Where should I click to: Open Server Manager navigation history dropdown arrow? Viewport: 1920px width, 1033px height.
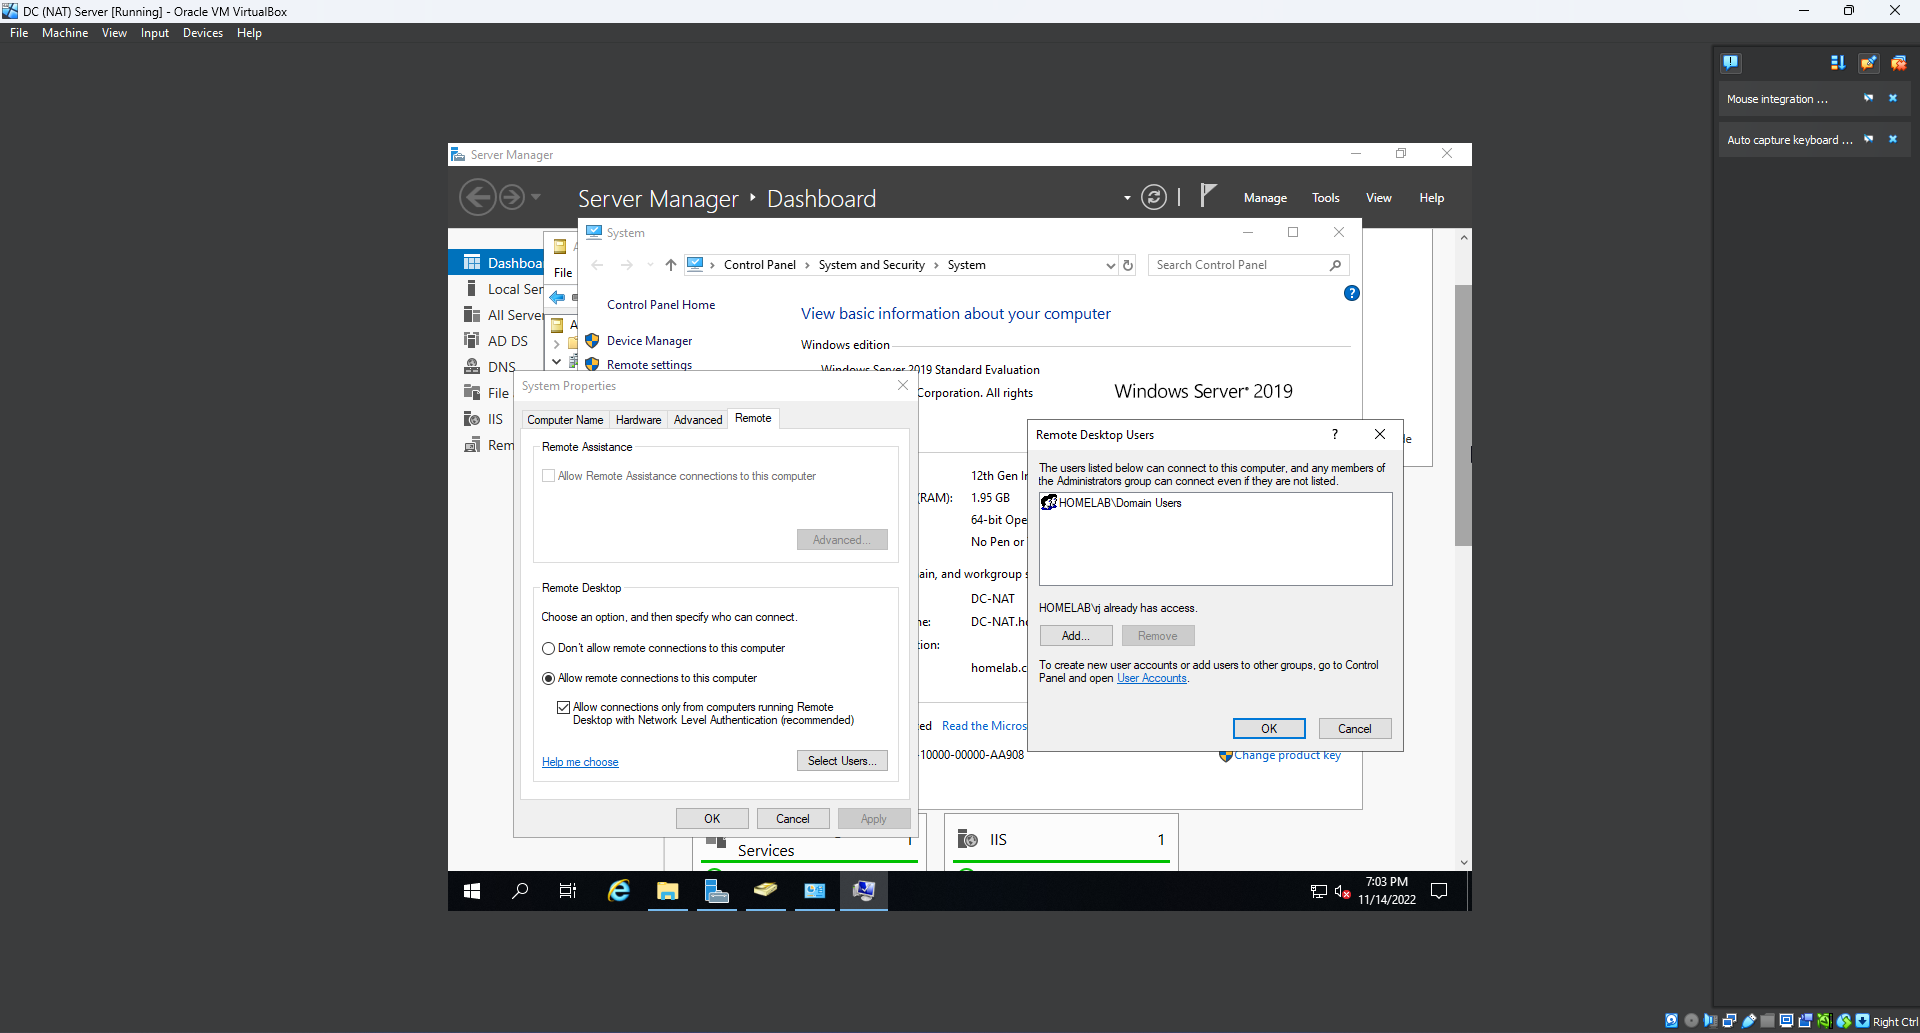(x=536, y=197)
